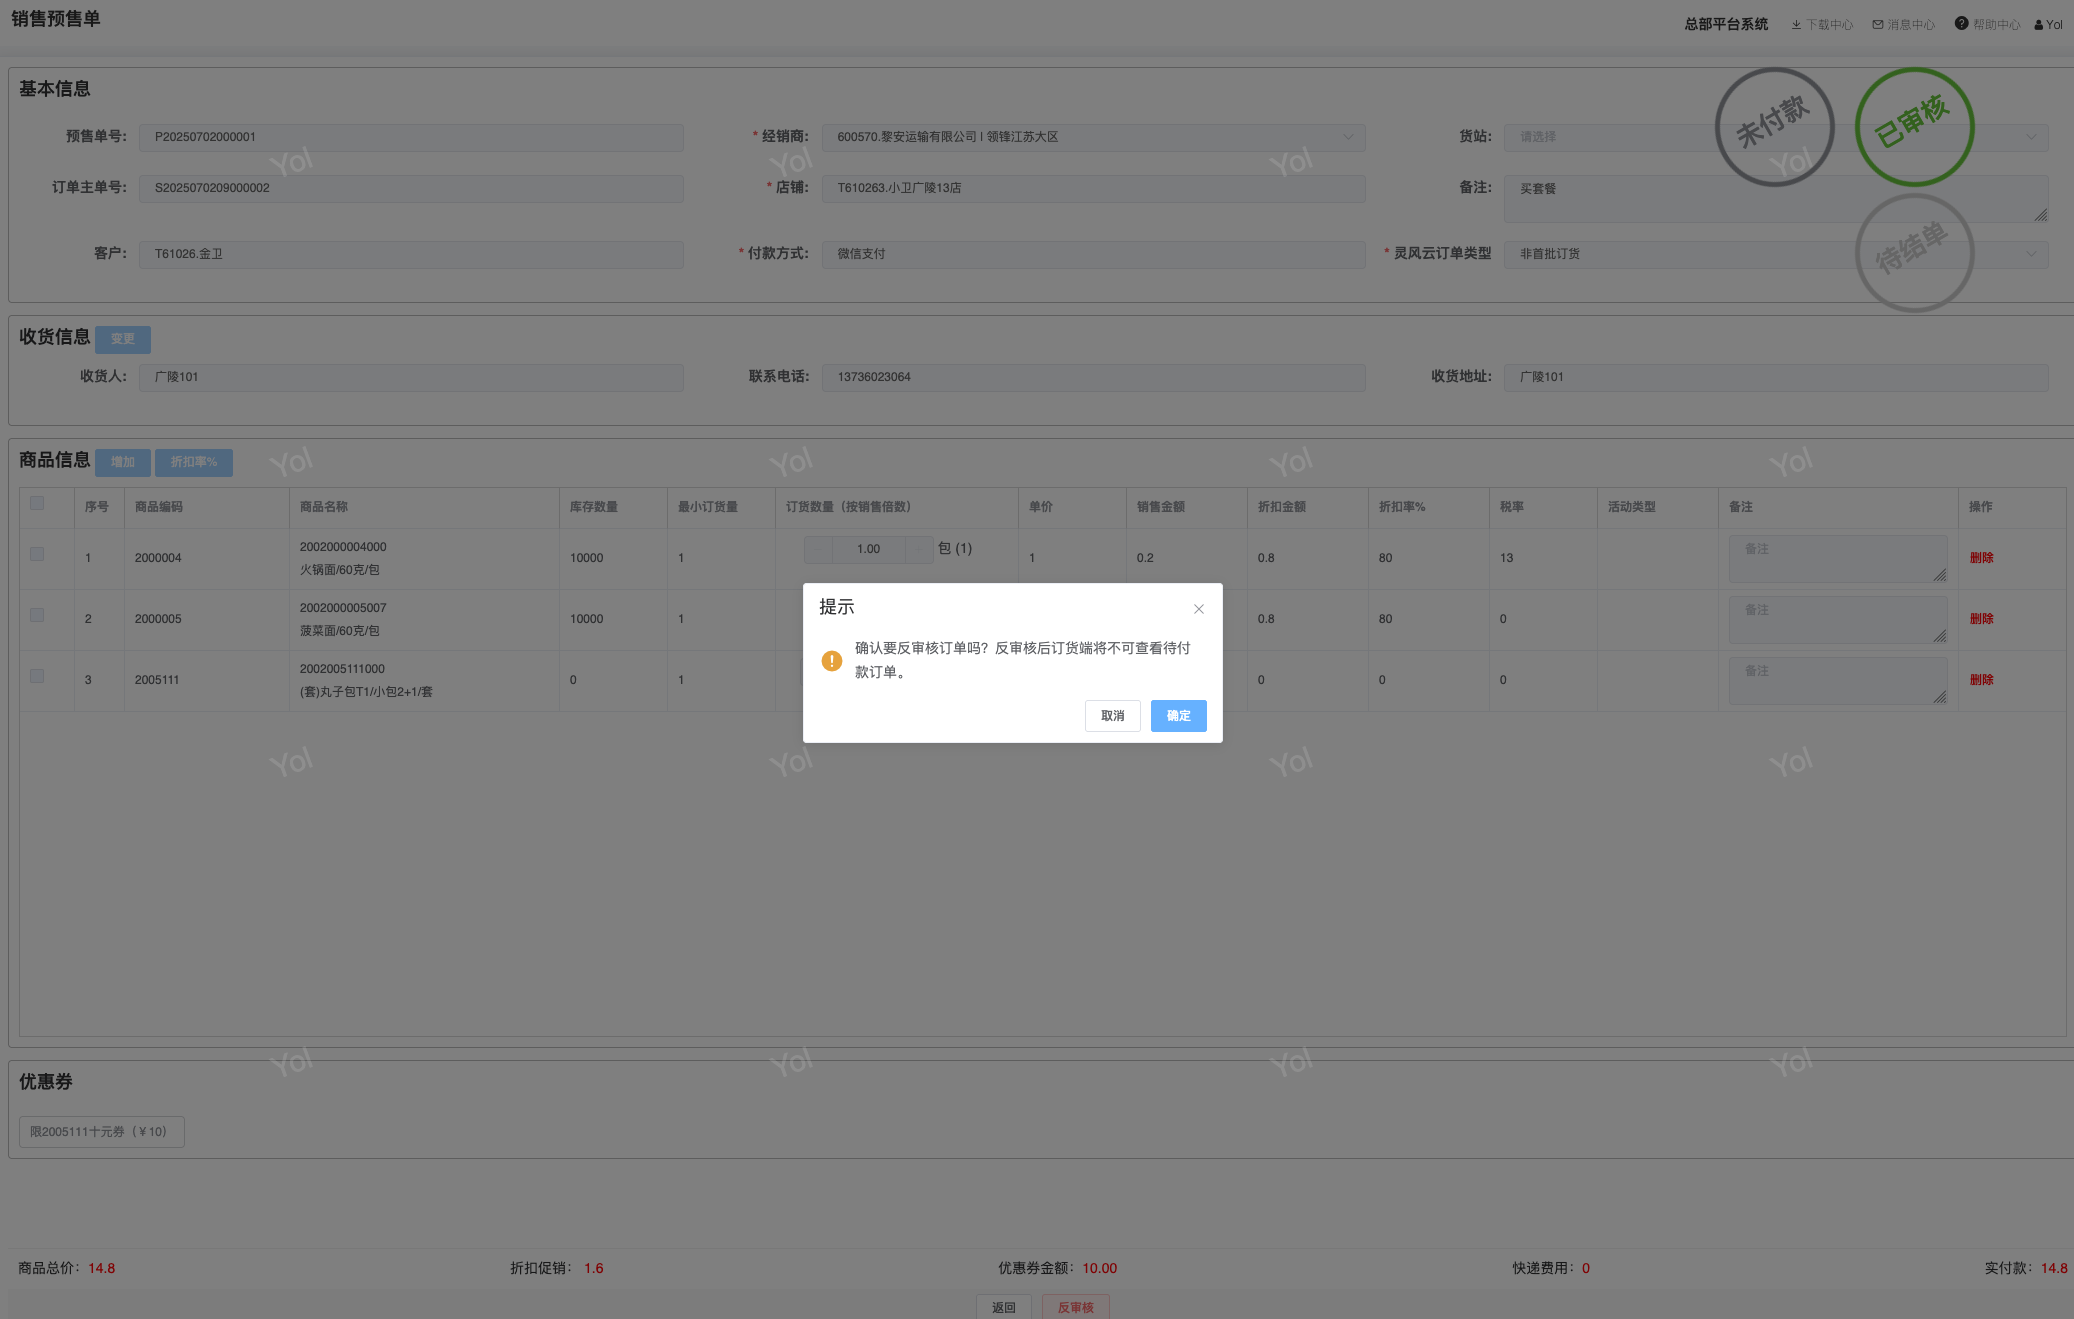Click the 帮助中心 question mark icon
Image resolution: width=2074 pixels, height=1319 pixels.
(1961, 24)
